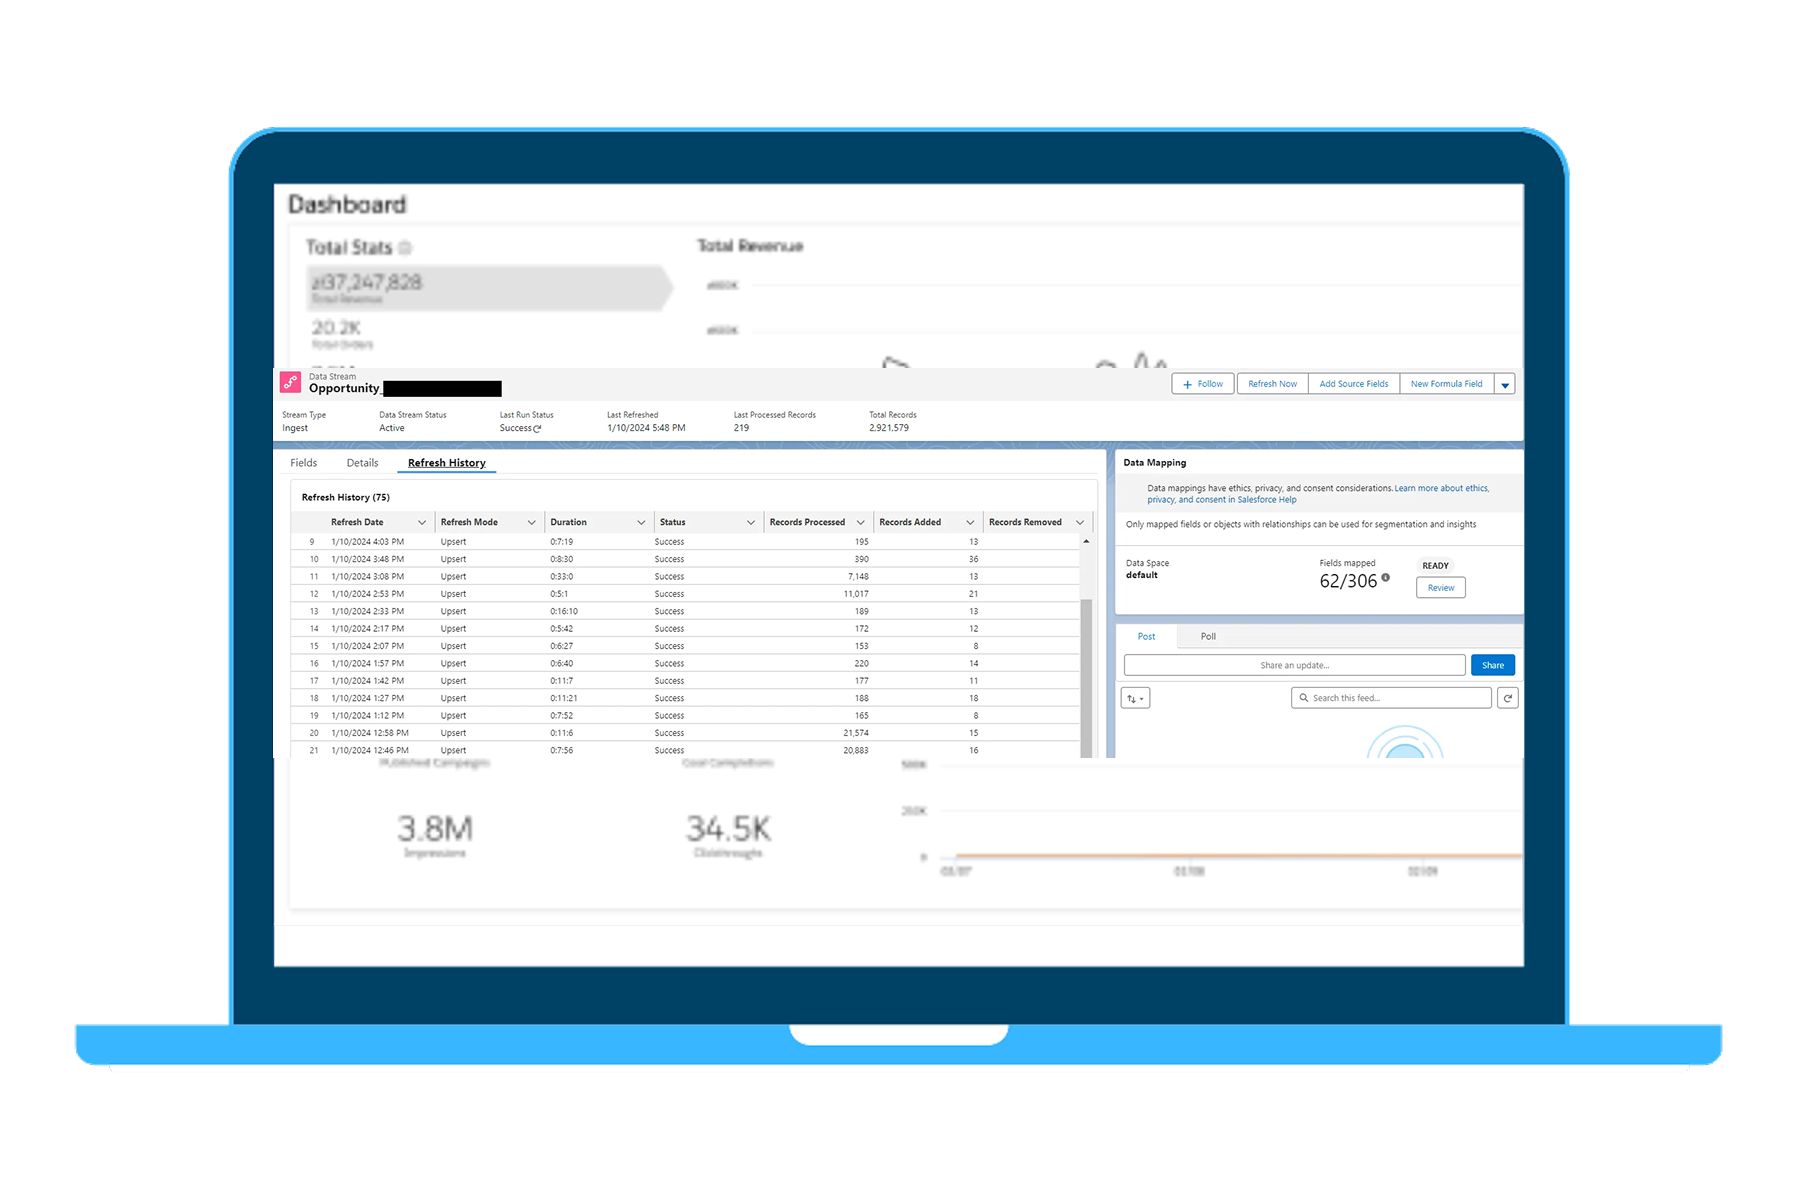
Task: Switch to the Details tab
Action: [362, 463]
